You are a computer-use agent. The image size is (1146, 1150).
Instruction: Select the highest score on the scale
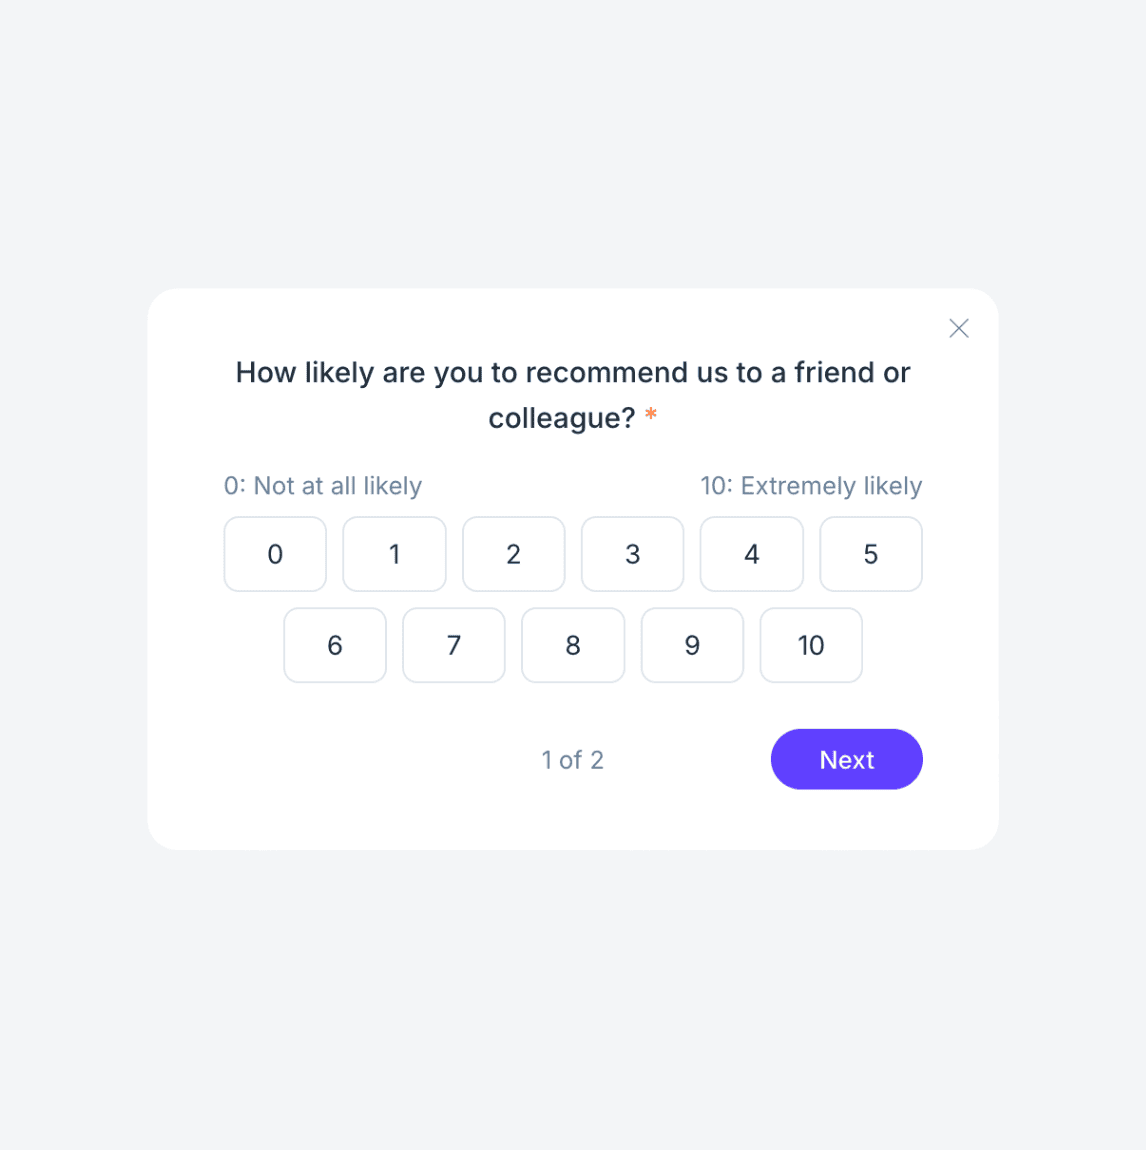tap(810, 645)
